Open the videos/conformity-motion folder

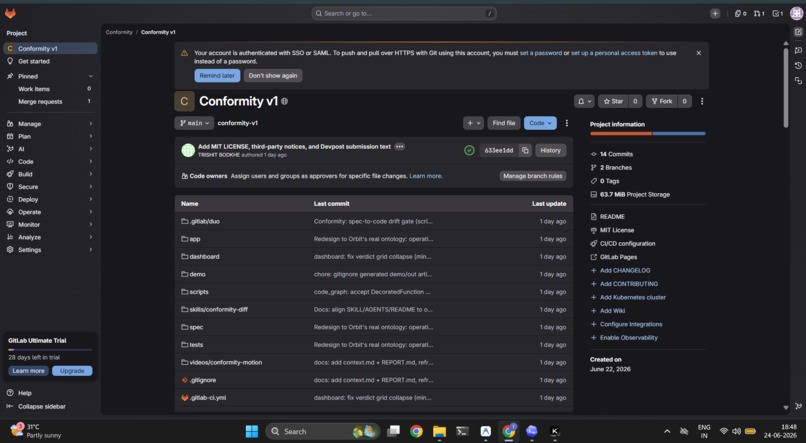point(226,362)
